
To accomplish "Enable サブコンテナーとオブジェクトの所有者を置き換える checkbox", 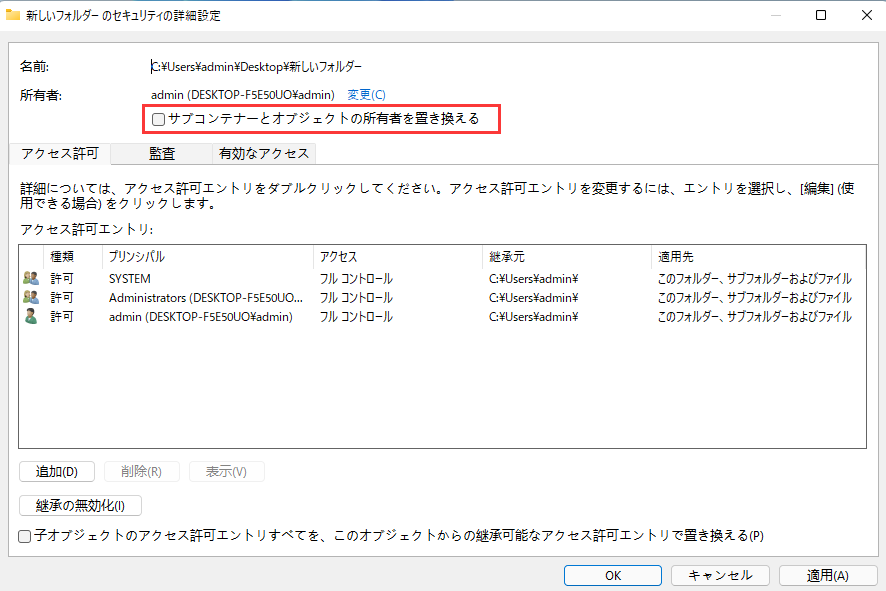I will (x=158, y=119).
